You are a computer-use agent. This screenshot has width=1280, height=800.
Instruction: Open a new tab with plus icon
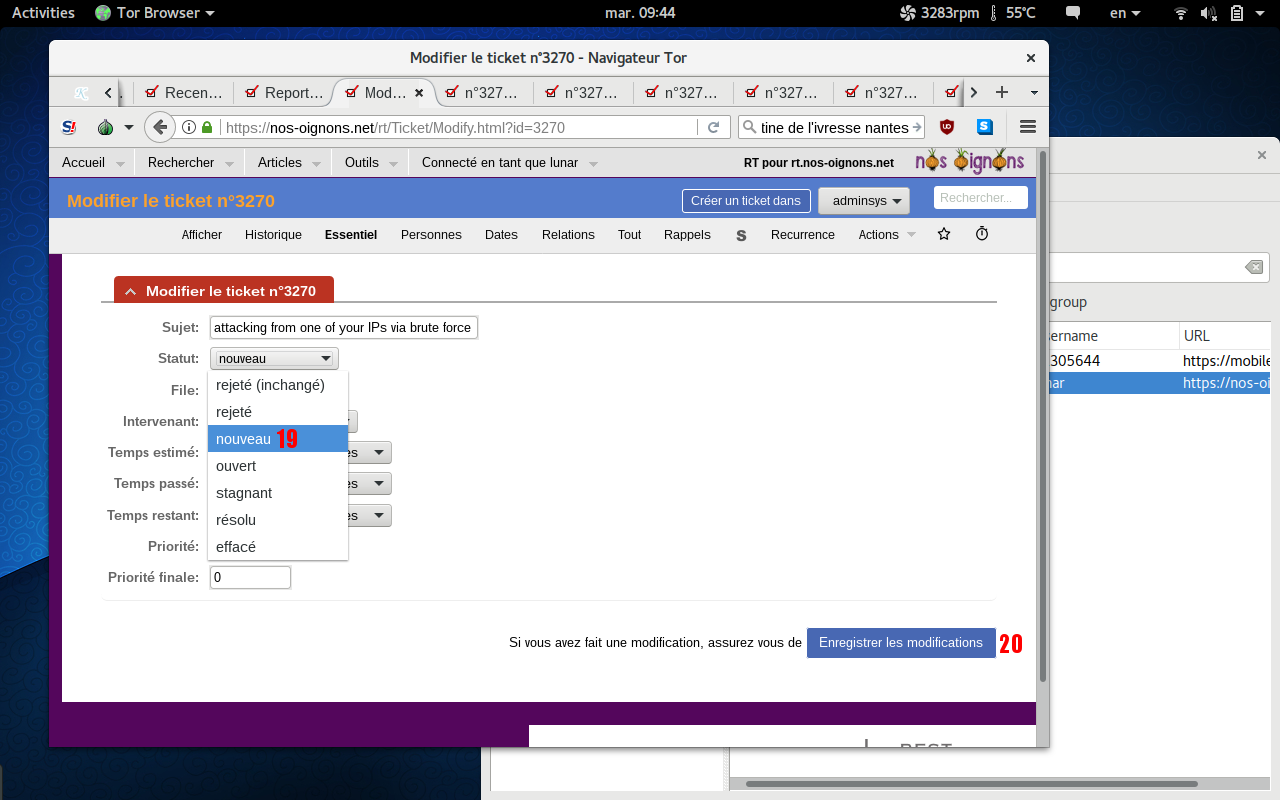(1001, 92)
